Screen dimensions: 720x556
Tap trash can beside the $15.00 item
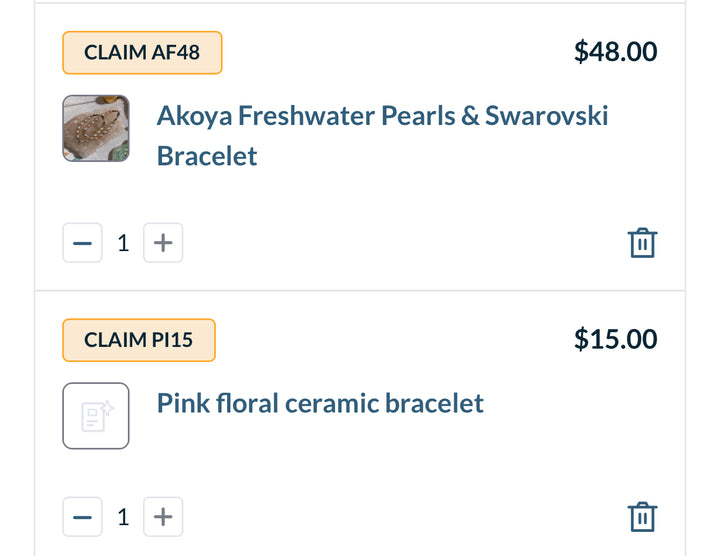(642, 517)
